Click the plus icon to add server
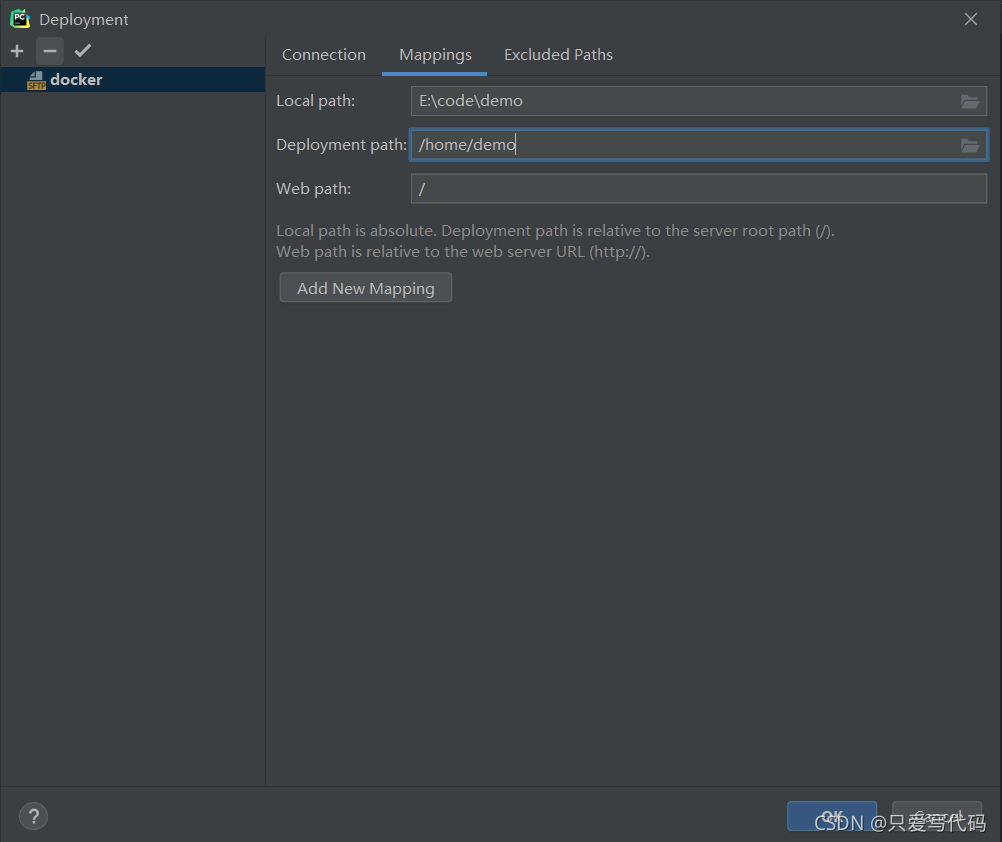 click(x=17, y=51)
